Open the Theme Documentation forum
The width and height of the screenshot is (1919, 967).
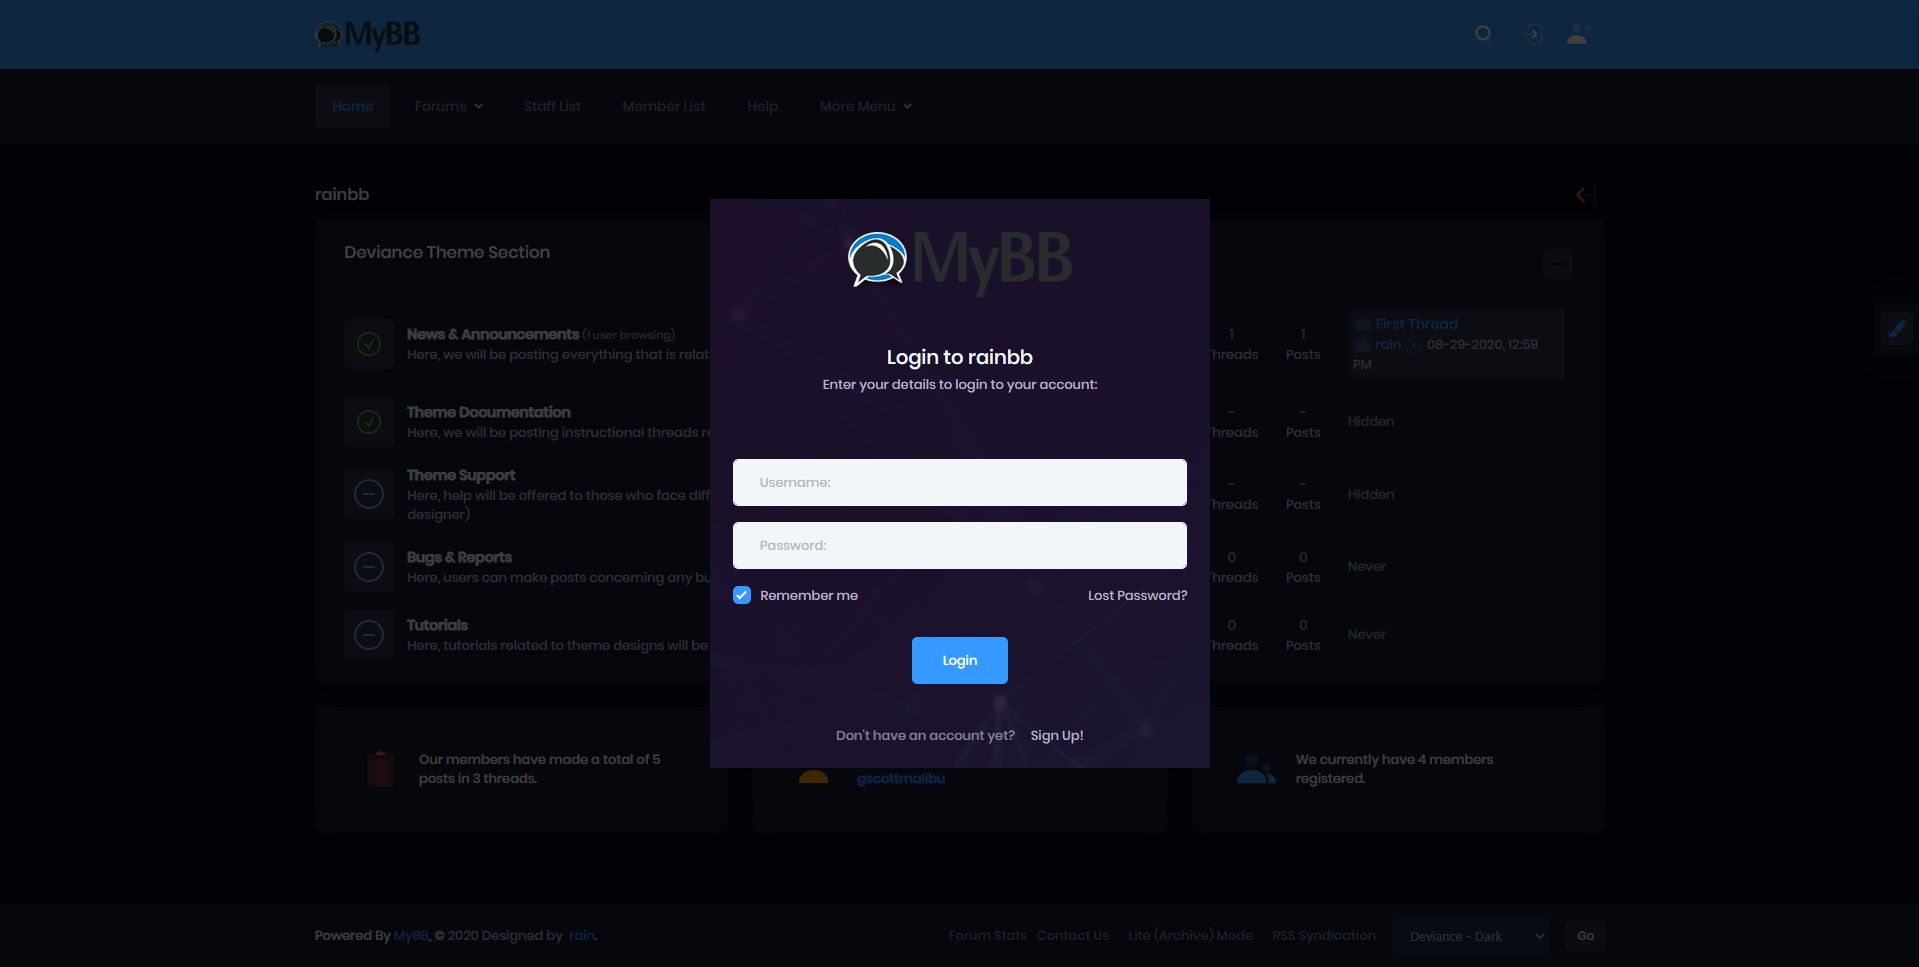click(x=489, y=412)
